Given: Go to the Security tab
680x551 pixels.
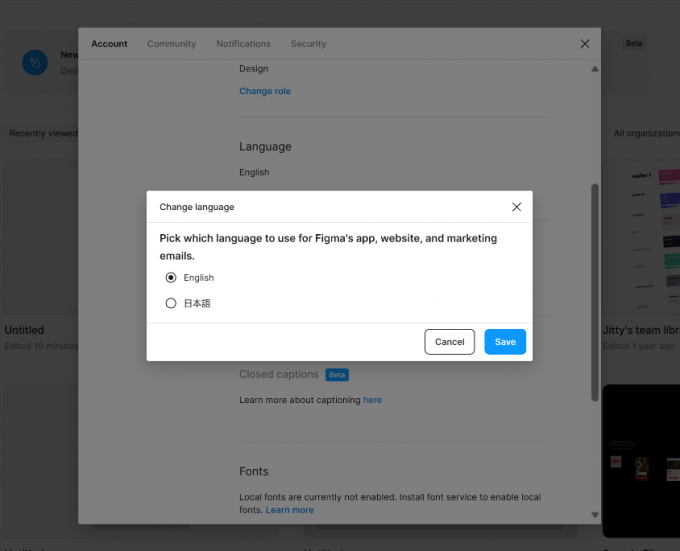Looking at the screenshot, I should [x=308, y=44].
